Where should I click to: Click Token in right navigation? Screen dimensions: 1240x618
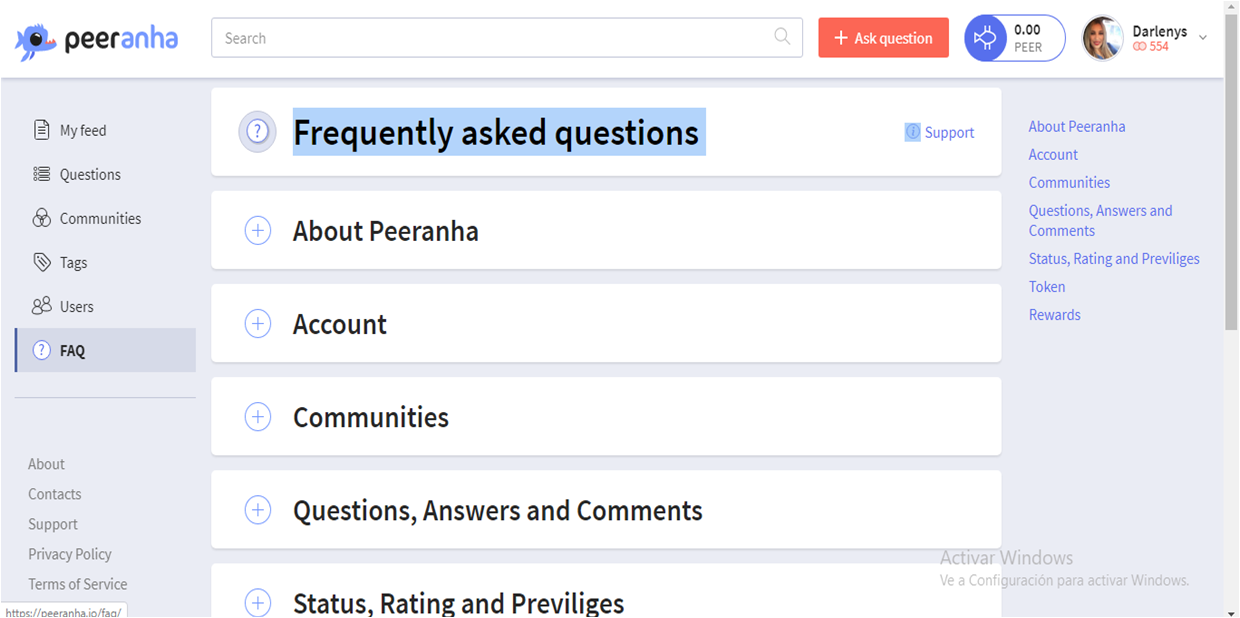(x=1047, y=286)
